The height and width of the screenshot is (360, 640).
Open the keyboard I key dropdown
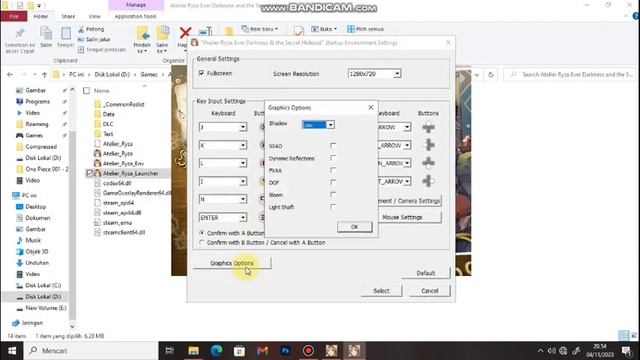243,181
